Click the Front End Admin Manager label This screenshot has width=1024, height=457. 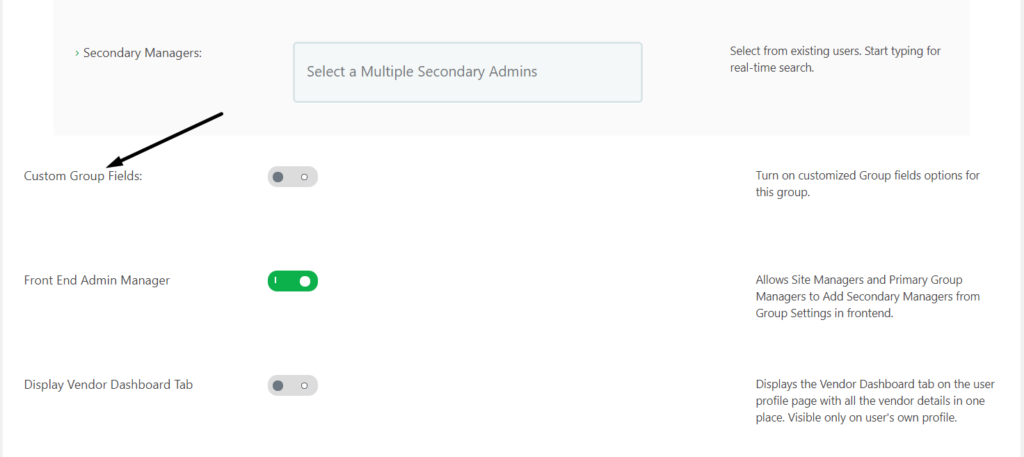(97, 280)
